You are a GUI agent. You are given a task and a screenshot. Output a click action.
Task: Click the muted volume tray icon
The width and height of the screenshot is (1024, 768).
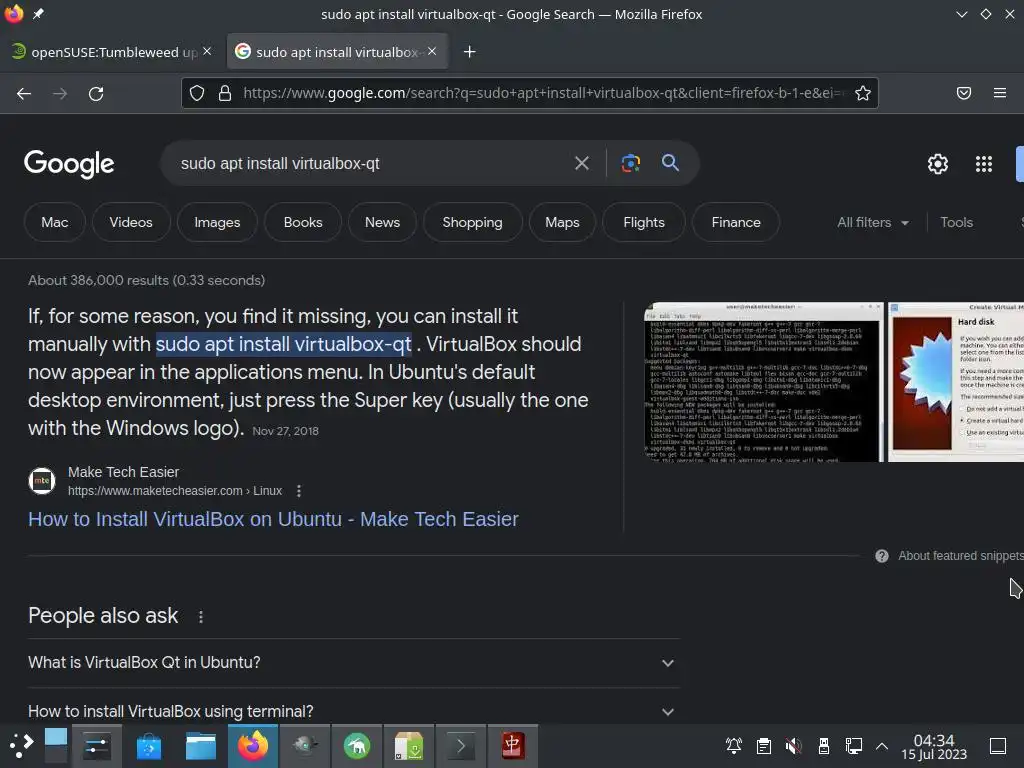point(793,746)
